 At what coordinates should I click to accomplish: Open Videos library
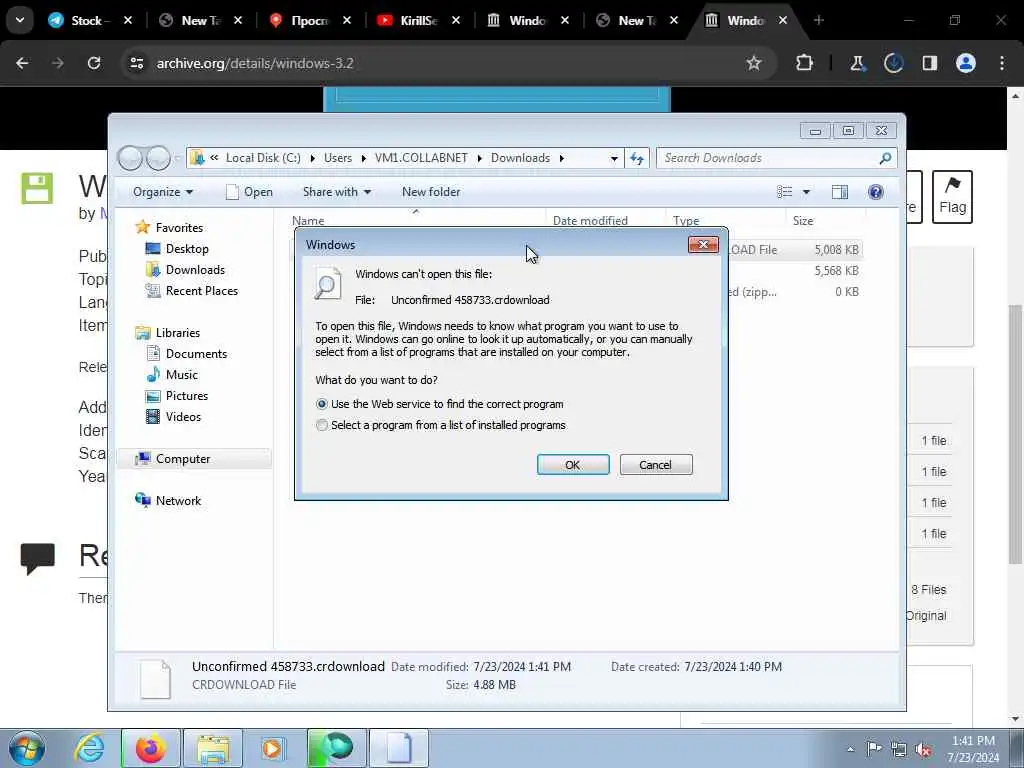tap(183, 417)
